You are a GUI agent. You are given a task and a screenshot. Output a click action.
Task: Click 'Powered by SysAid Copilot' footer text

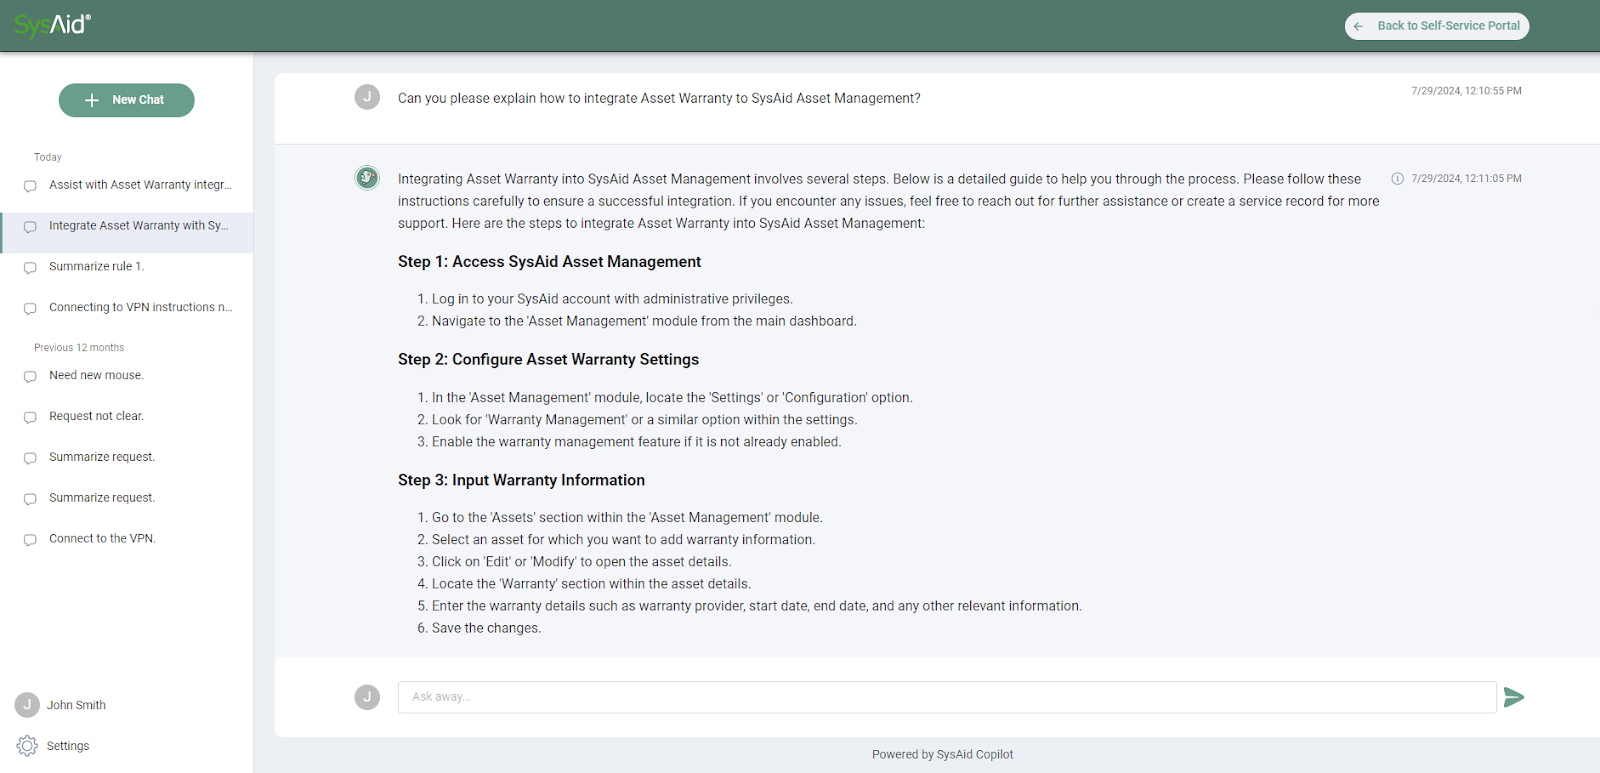[x=942, y=755]
